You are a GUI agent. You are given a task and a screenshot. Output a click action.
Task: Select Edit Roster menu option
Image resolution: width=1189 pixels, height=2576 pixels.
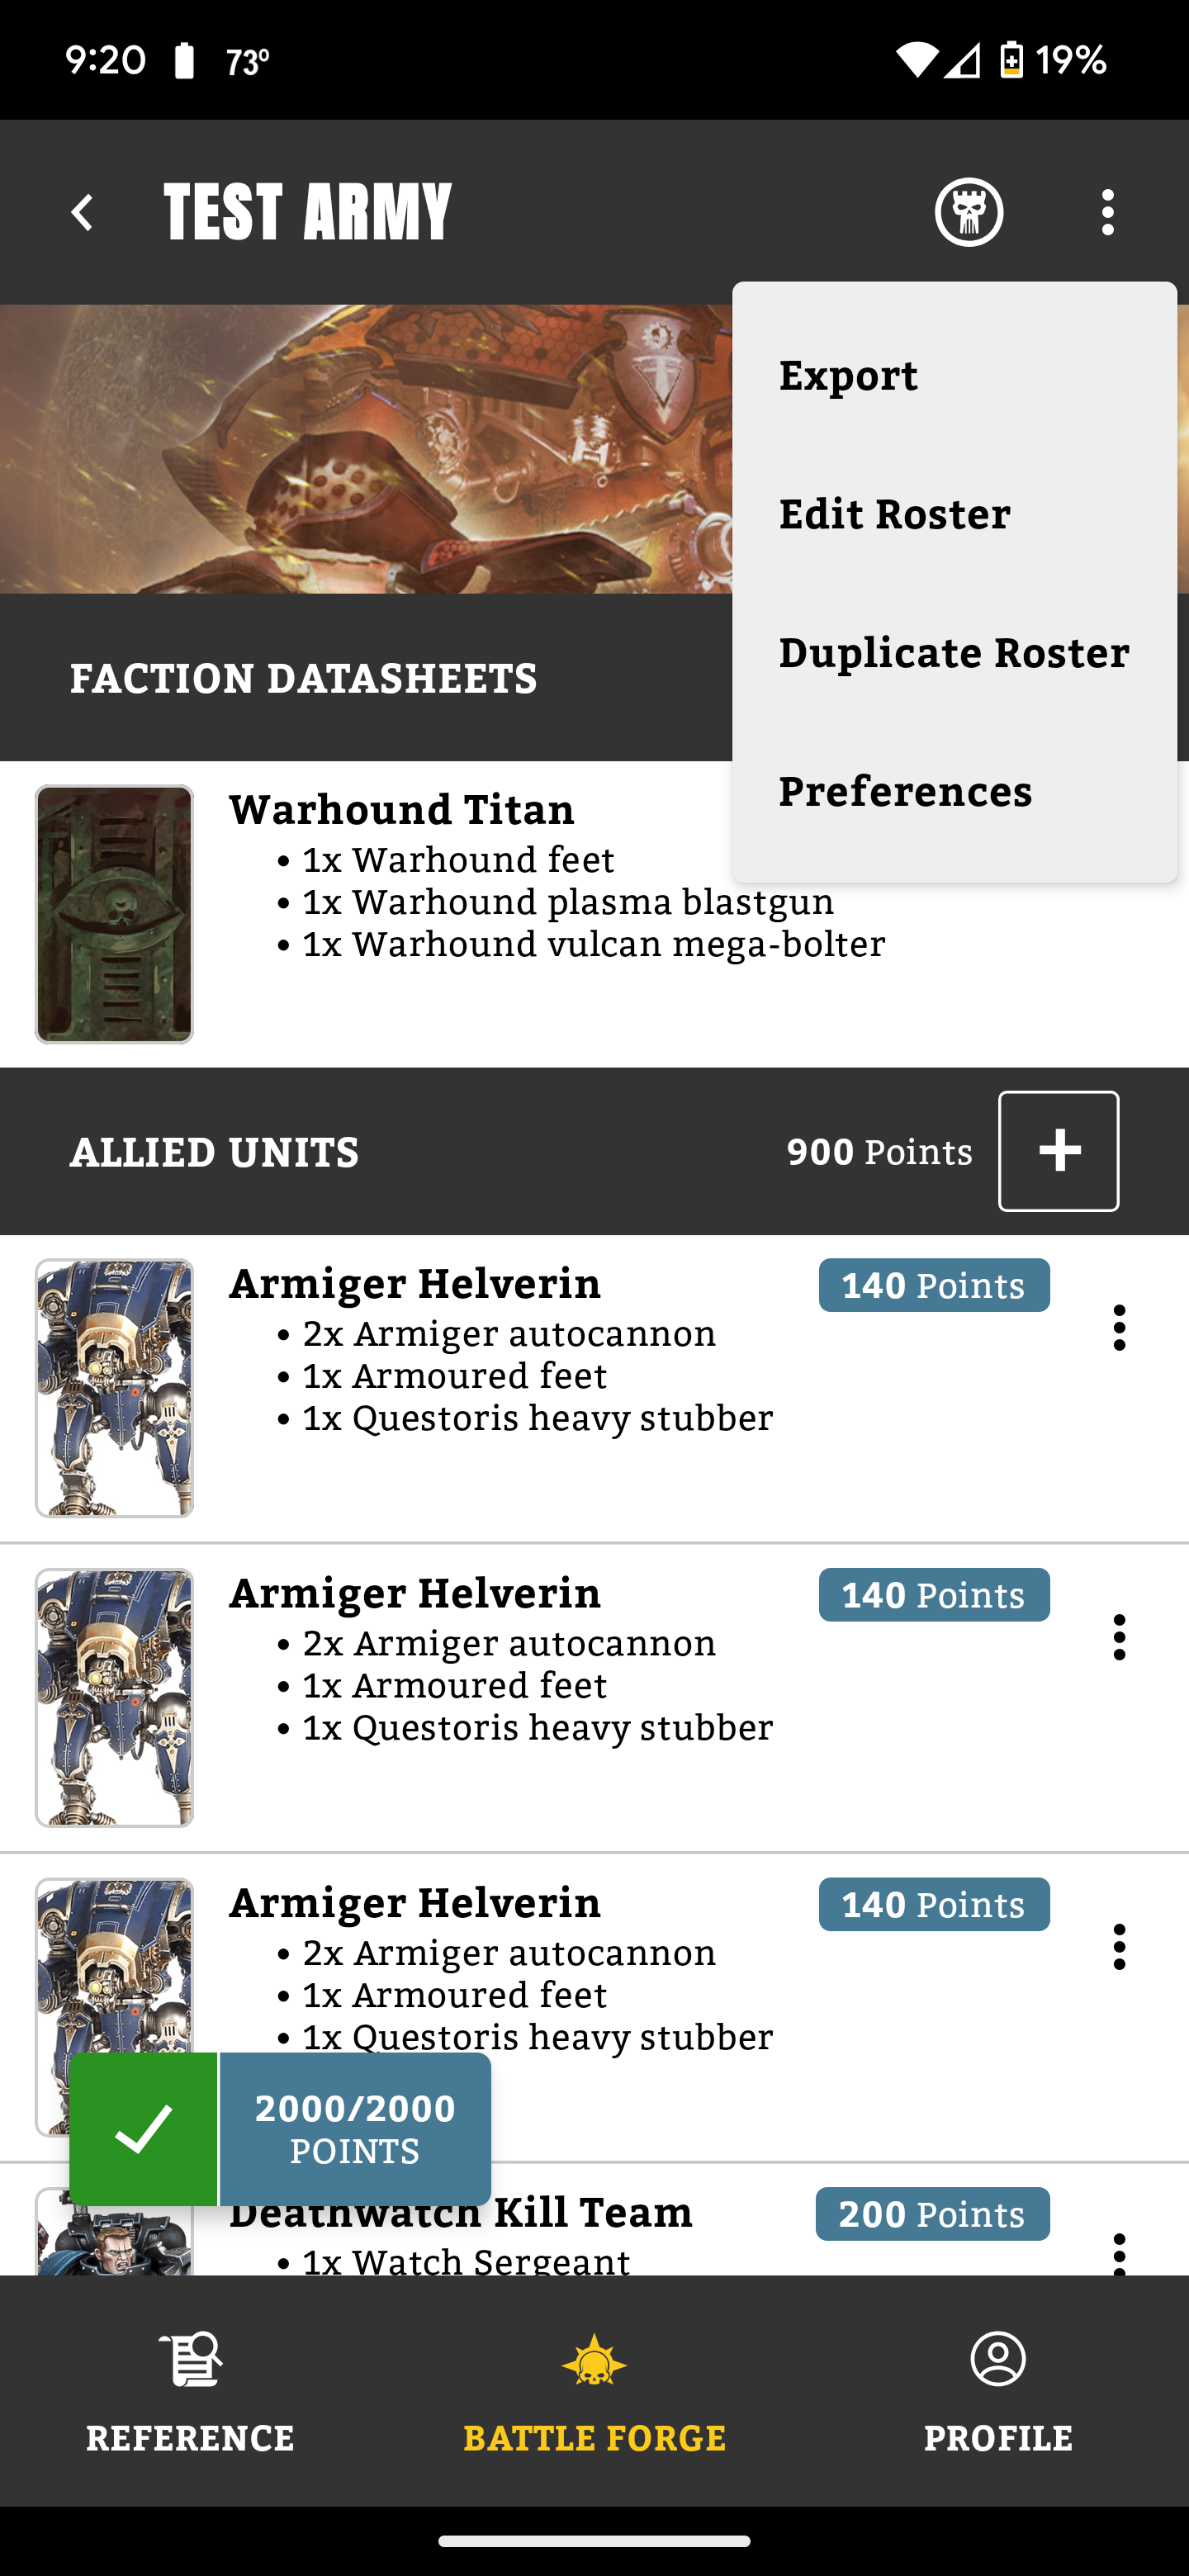coord(894,514)
